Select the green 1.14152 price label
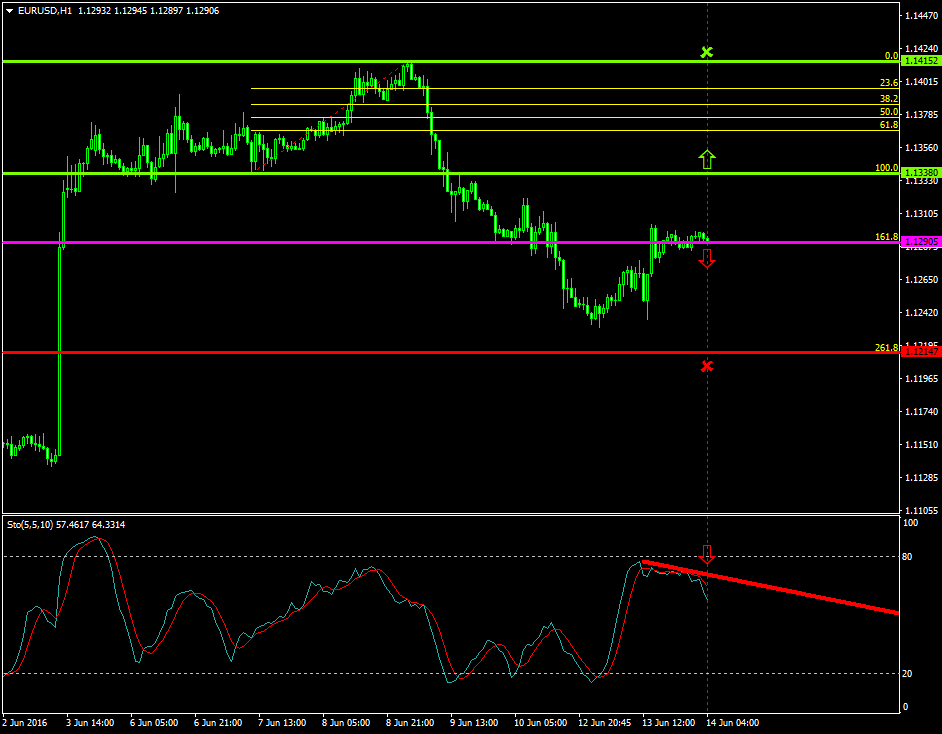 pos(920,61)
